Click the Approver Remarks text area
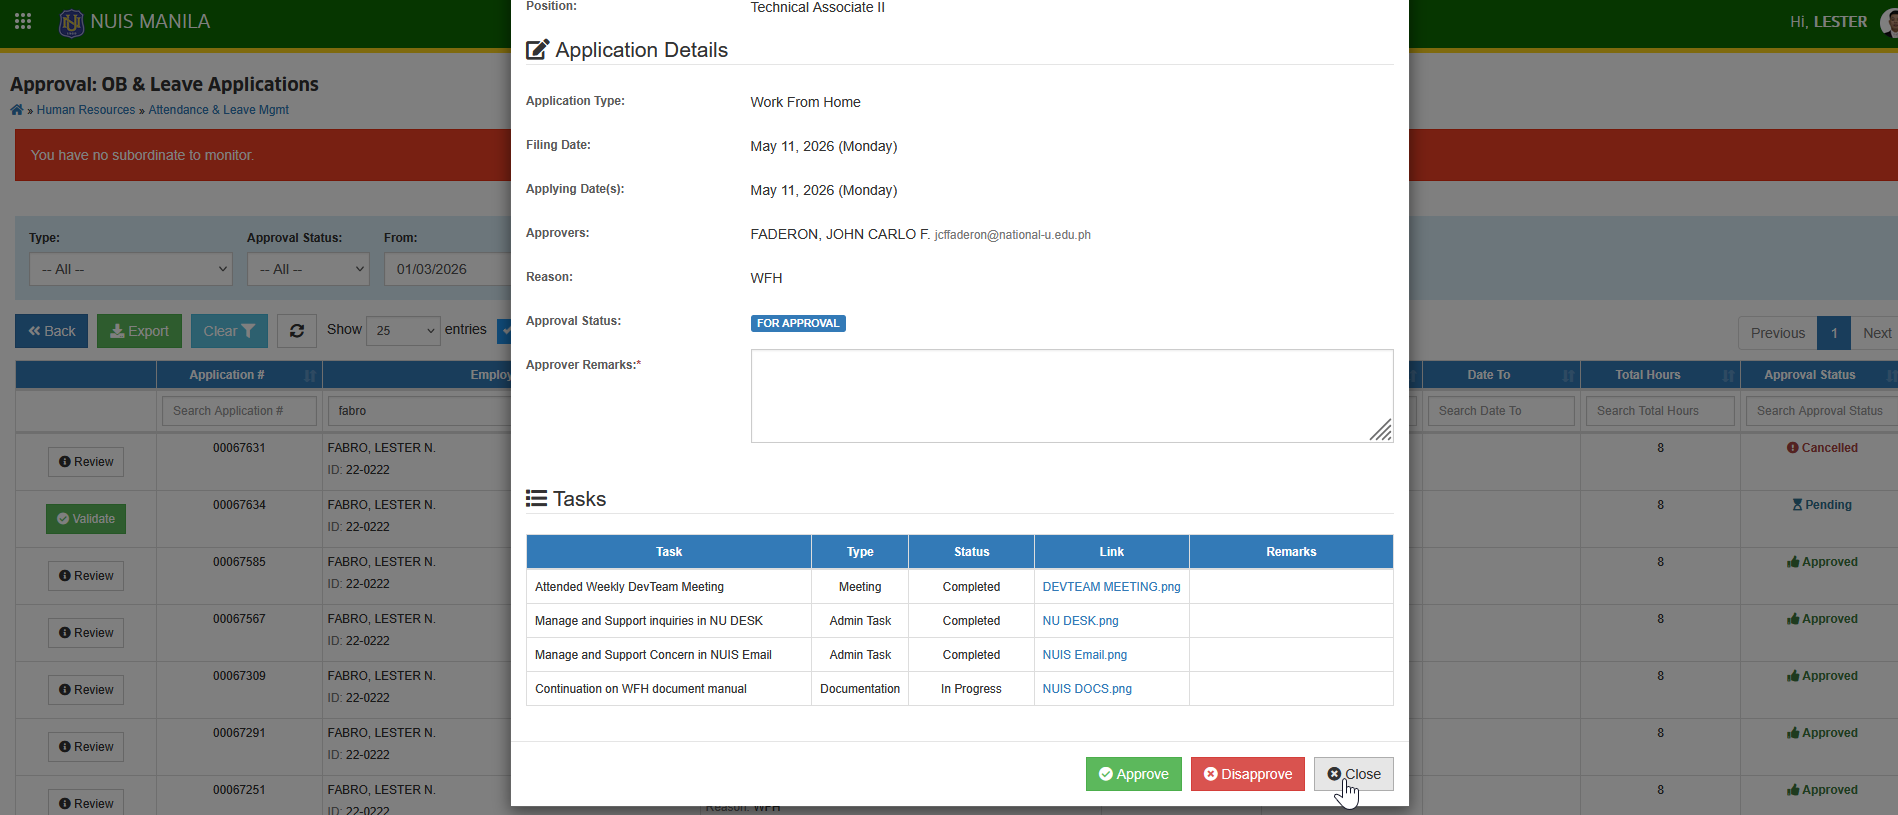Image resolution: width=1898 pixels, height=815 pixels. point(1072,396)
